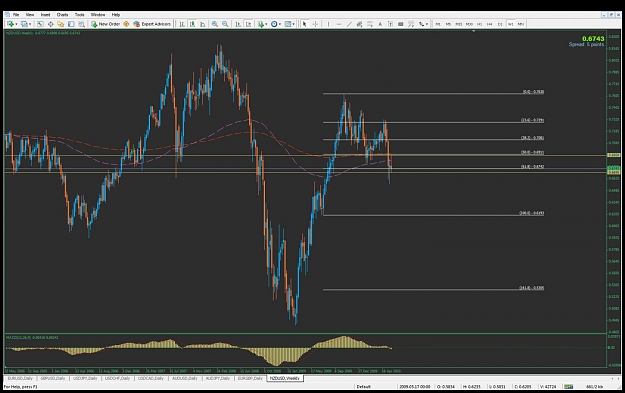Viewport: 625px width, 393px height.
Task: Switch to GBPUSD,Daily chart tab
Action: 53,378
